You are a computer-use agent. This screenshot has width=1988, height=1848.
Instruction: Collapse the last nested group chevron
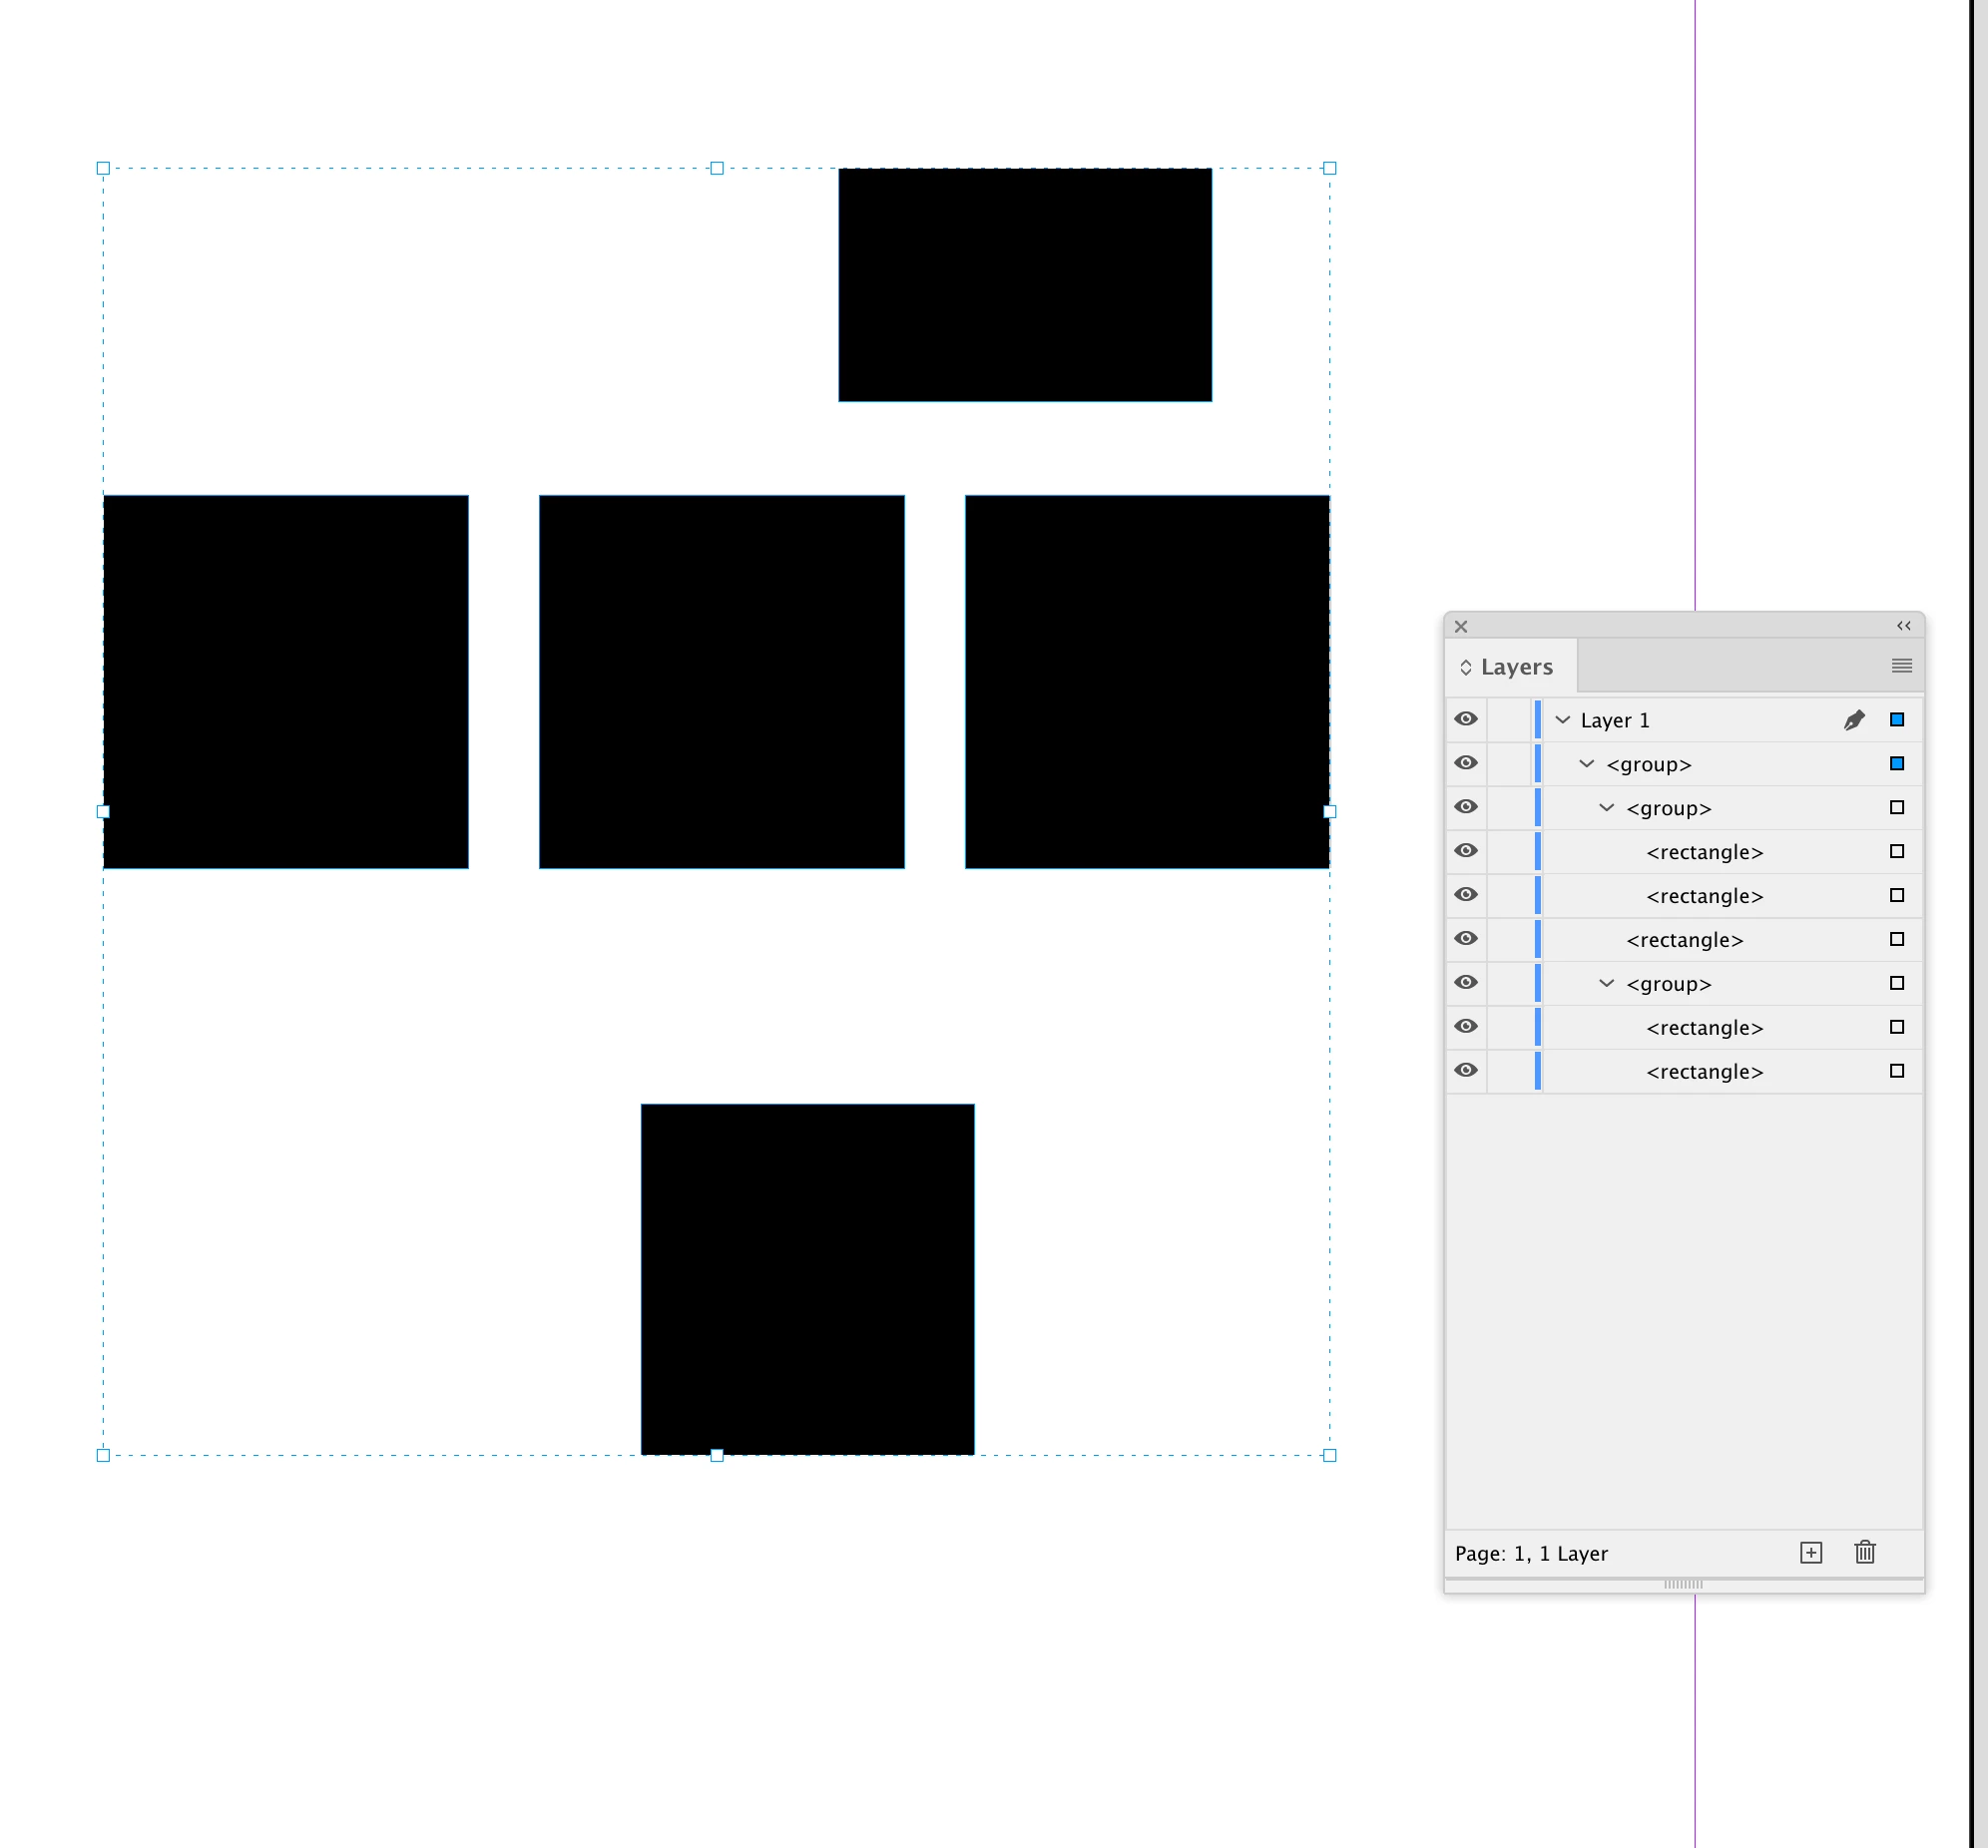(x=1606, y=984)
